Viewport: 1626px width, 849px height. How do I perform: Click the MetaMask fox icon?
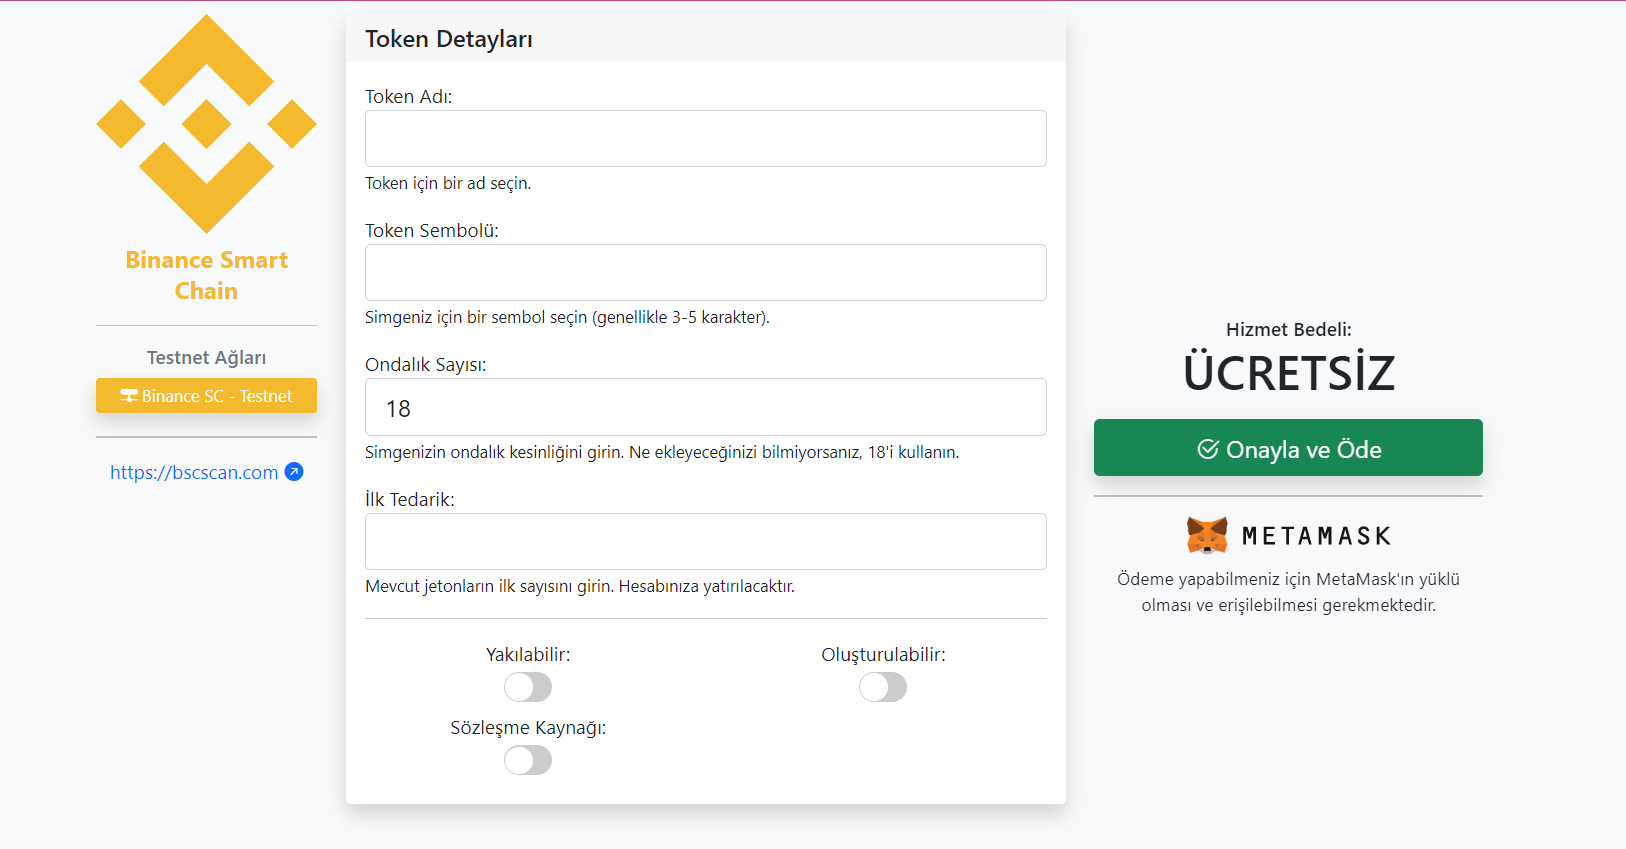(1207, 536)
